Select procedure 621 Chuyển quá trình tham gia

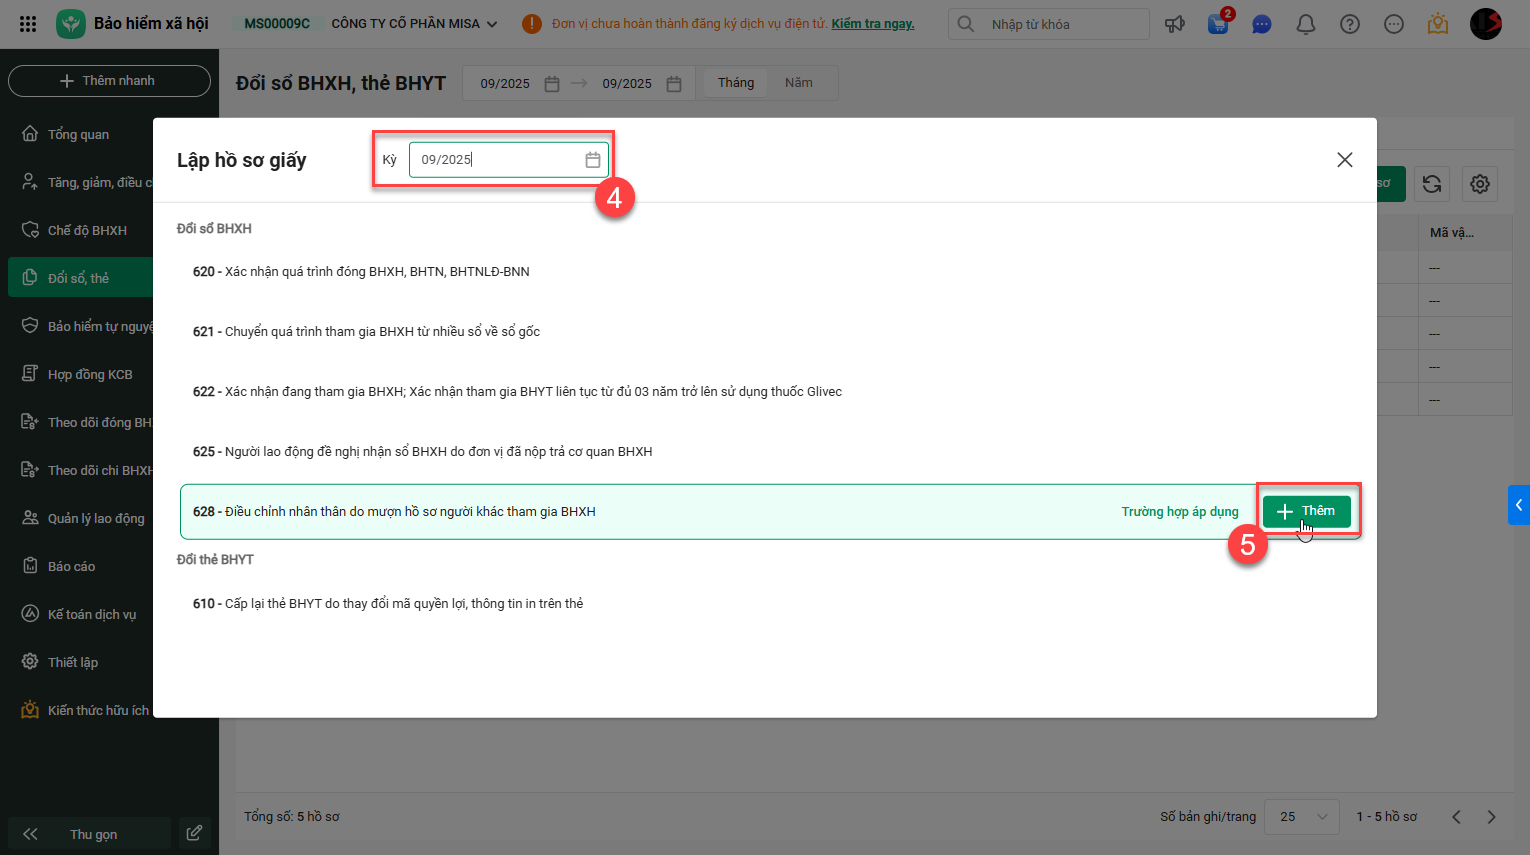point(770,332)
